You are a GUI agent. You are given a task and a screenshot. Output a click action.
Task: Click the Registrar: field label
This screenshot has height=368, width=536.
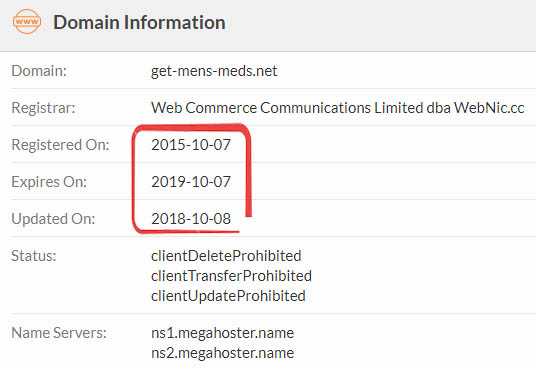(x=43, y=108)
